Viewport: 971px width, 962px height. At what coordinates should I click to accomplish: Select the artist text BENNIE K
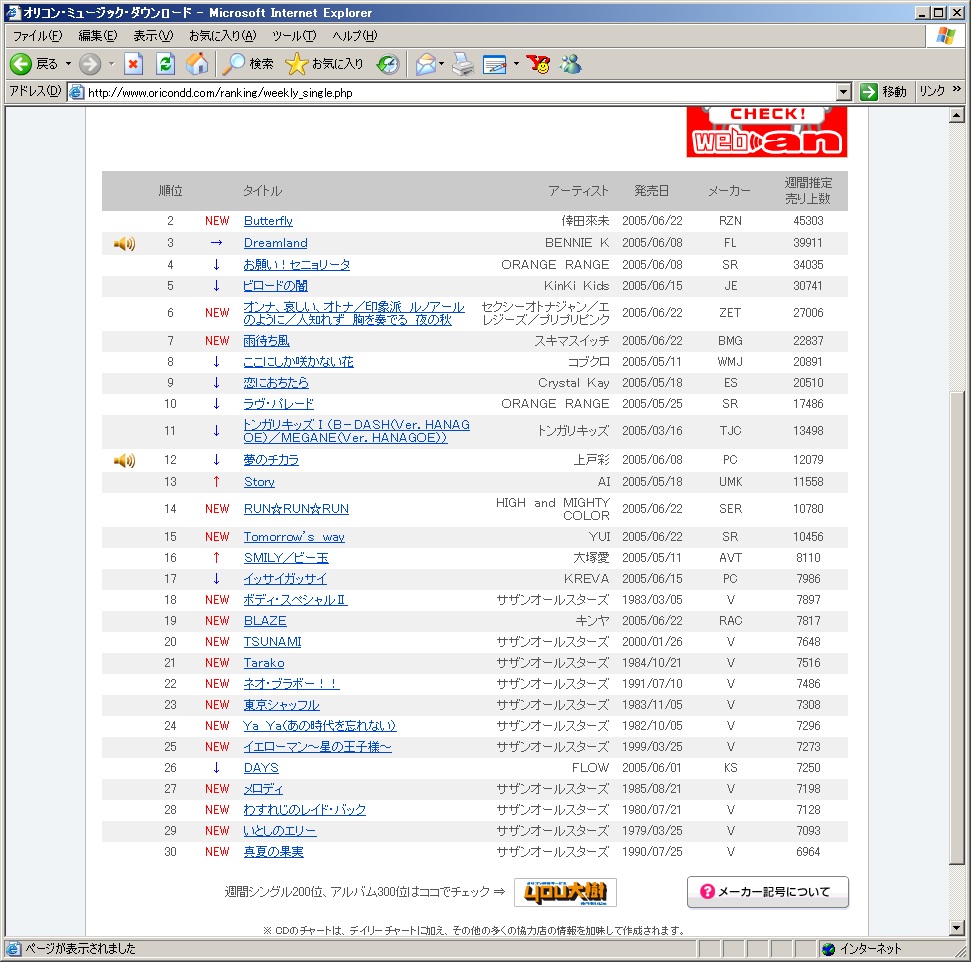tap(577, 243)
